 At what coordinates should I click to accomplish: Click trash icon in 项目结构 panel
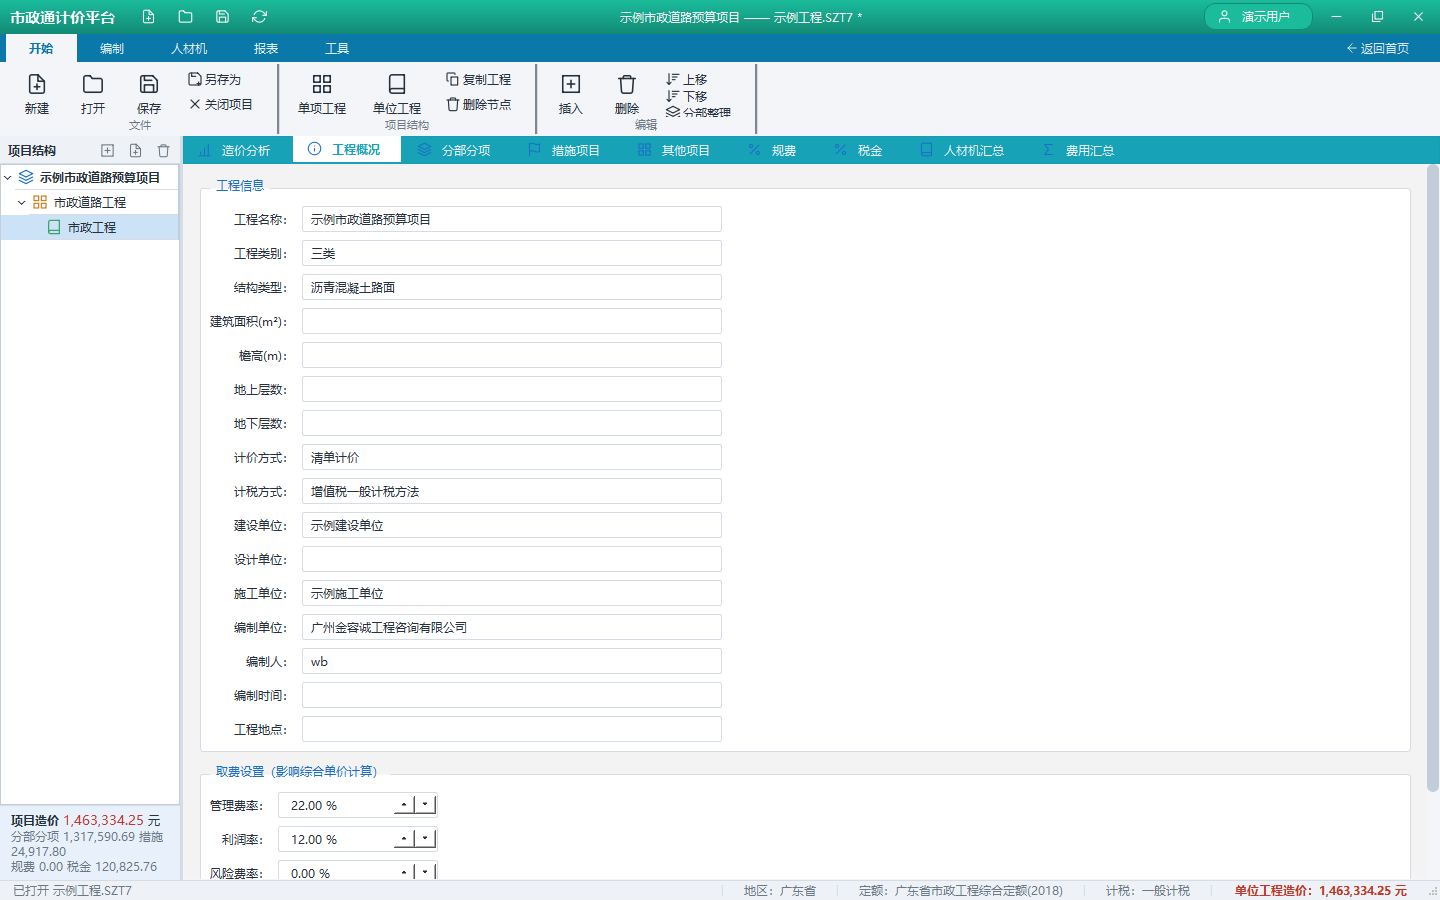(163, 150)
